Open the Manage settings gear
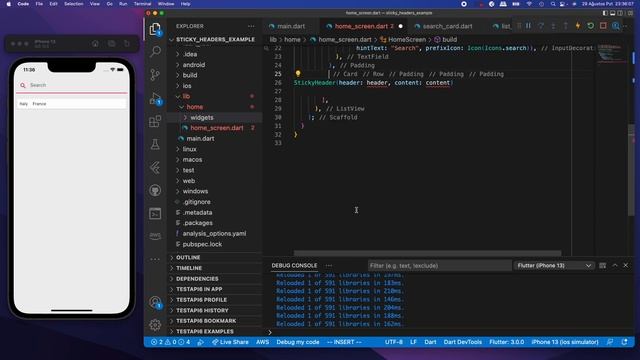Image resolution: width=640 pixels, height=360 pixels. [155, 325]
